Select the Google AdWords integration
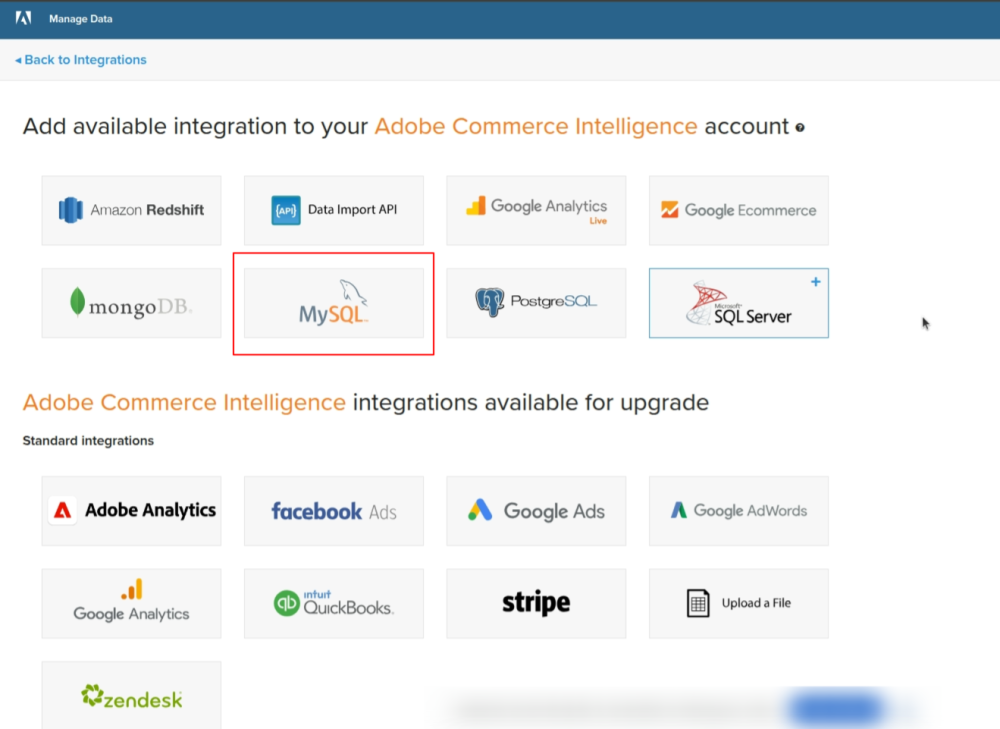Screen dimensions: 1000x729 (738, 511)
